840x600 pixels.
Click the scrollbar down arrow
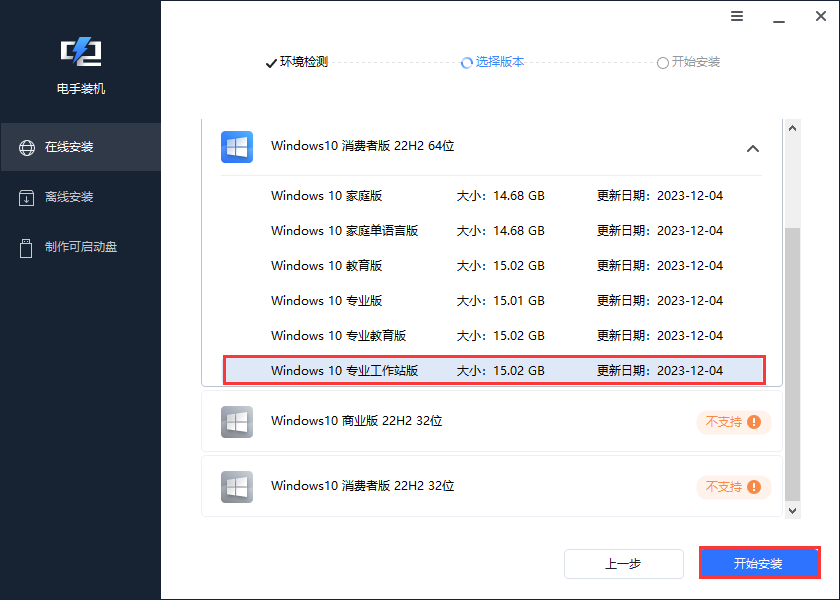pyautogui.click(x=793, y=510)
